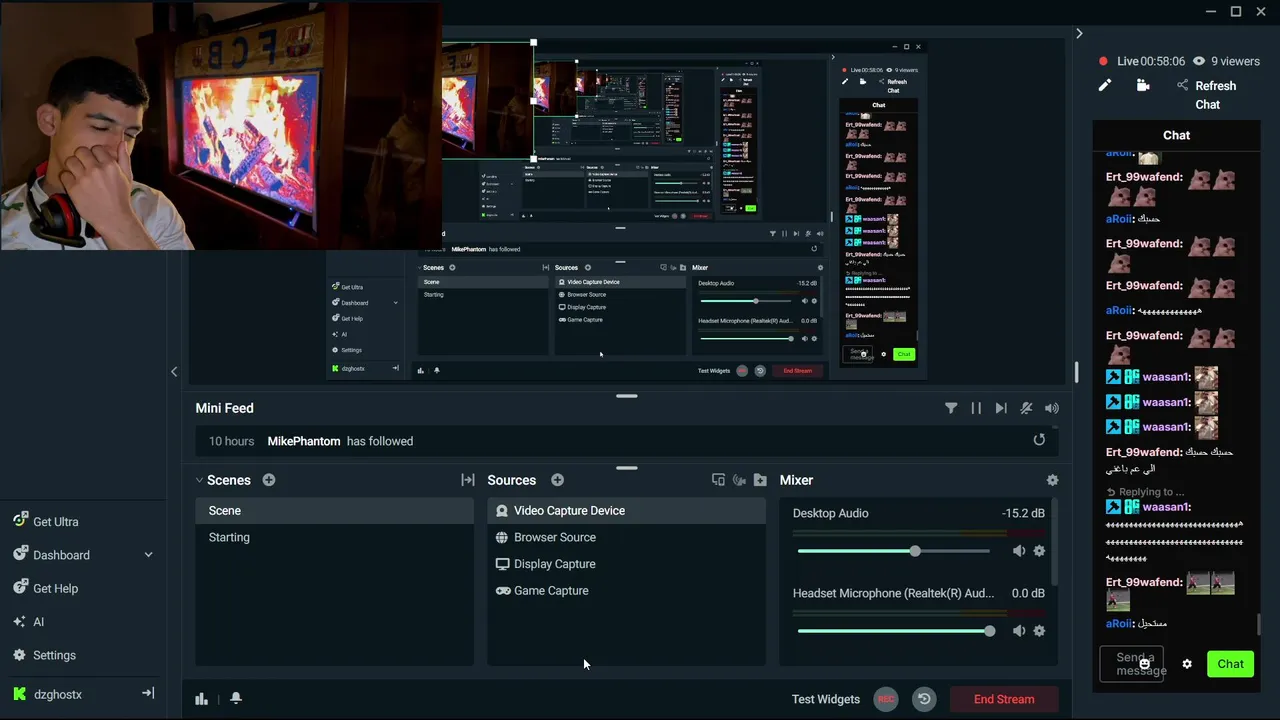Open Dashboard sidebar item
This screenshot has height=720, width=1280.
pyautogui.click(x=61, y=555)
